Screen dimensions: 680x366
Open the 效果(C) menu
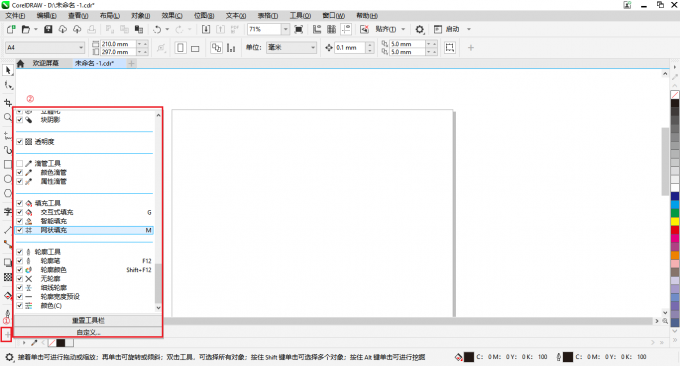(x=172, y=16)
